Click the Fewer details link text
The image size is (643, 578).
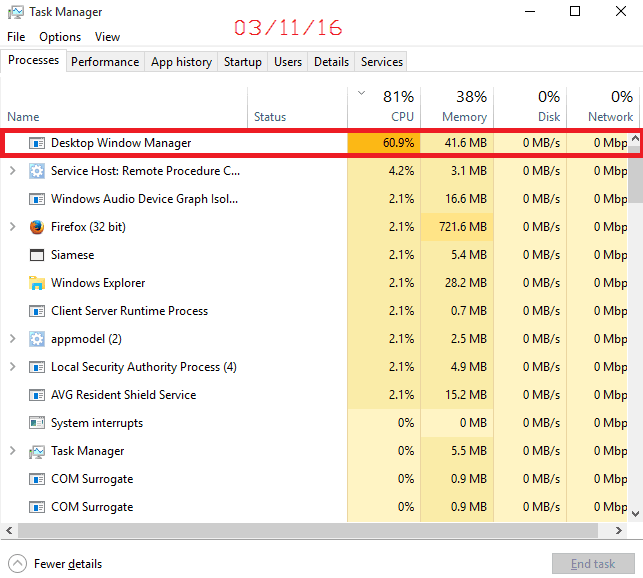pyautogui.click(x=68, y=564)
